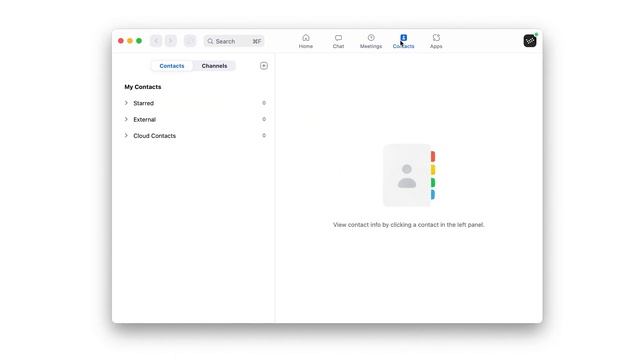Open the Home tab

click(306, 41)
